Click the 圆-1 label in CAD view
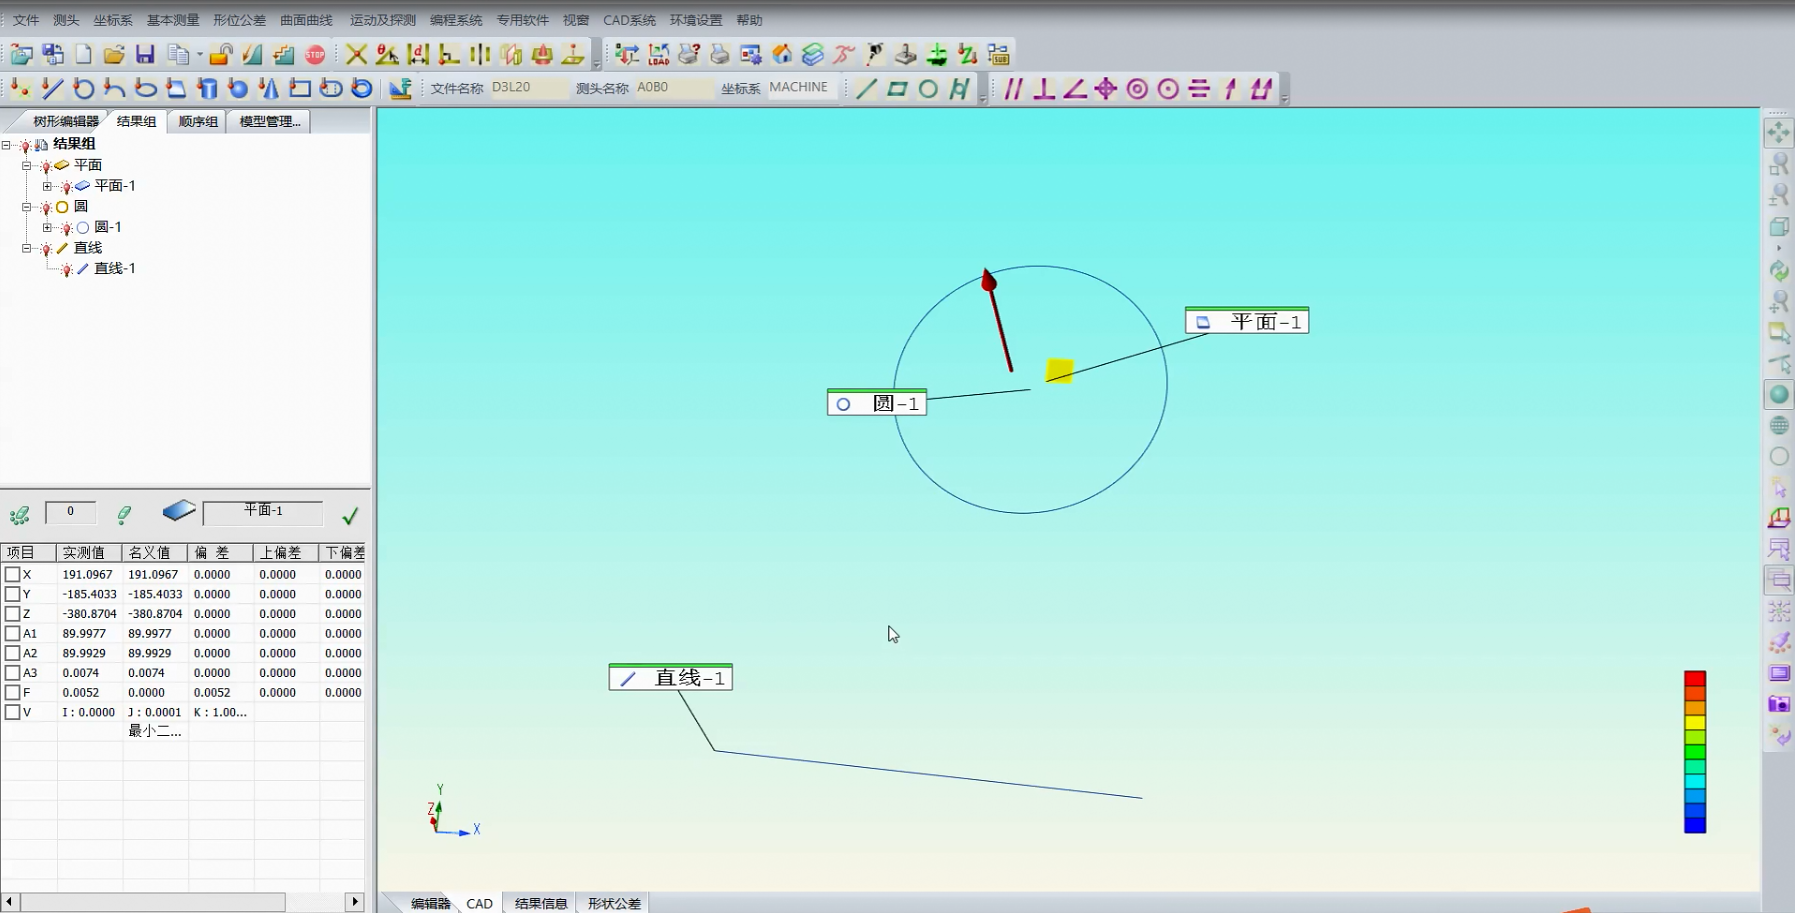Viewport: 1795px width, 913px height. (x=877, y=403)
